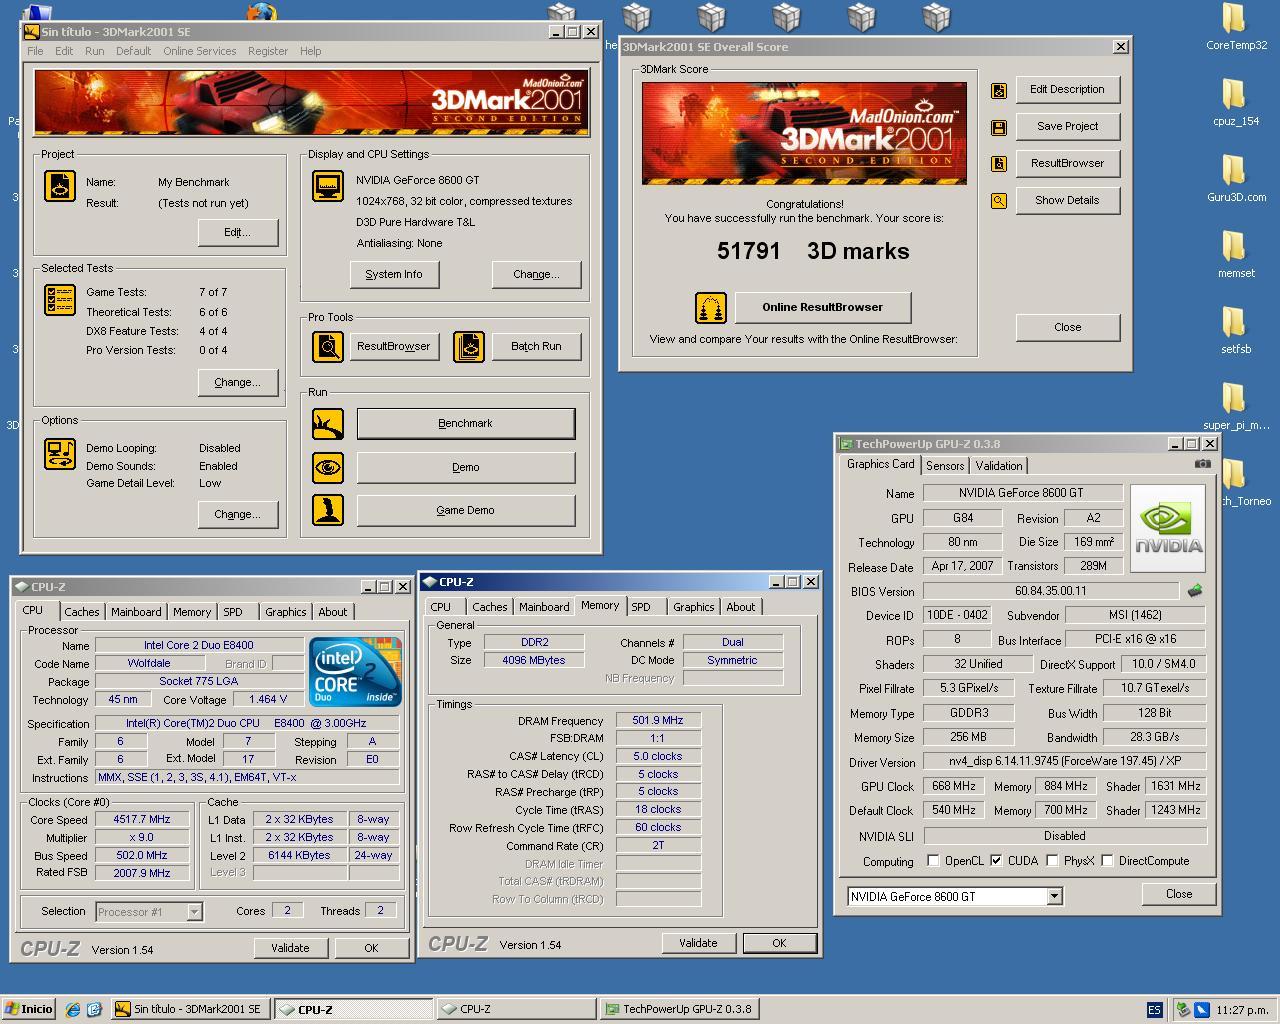
Task: Open the Graphics tab in left CPU-Z
Action: point(286,612)
